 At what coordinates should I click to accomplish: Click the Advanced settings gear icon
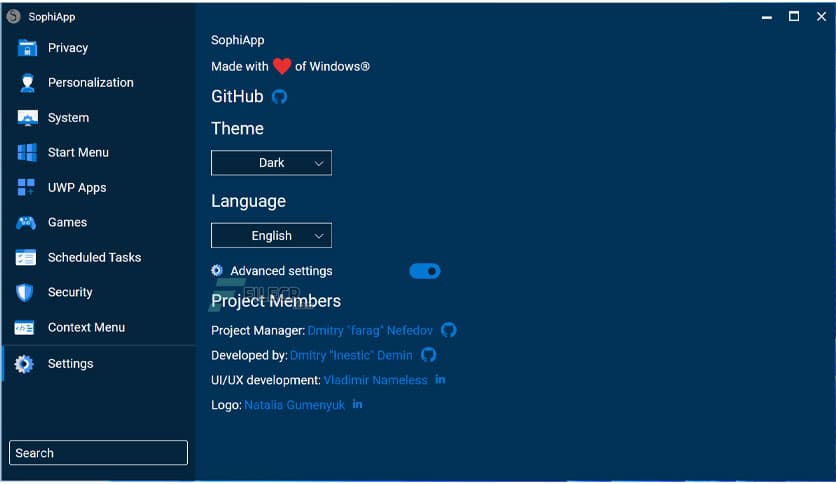point(216,271)
